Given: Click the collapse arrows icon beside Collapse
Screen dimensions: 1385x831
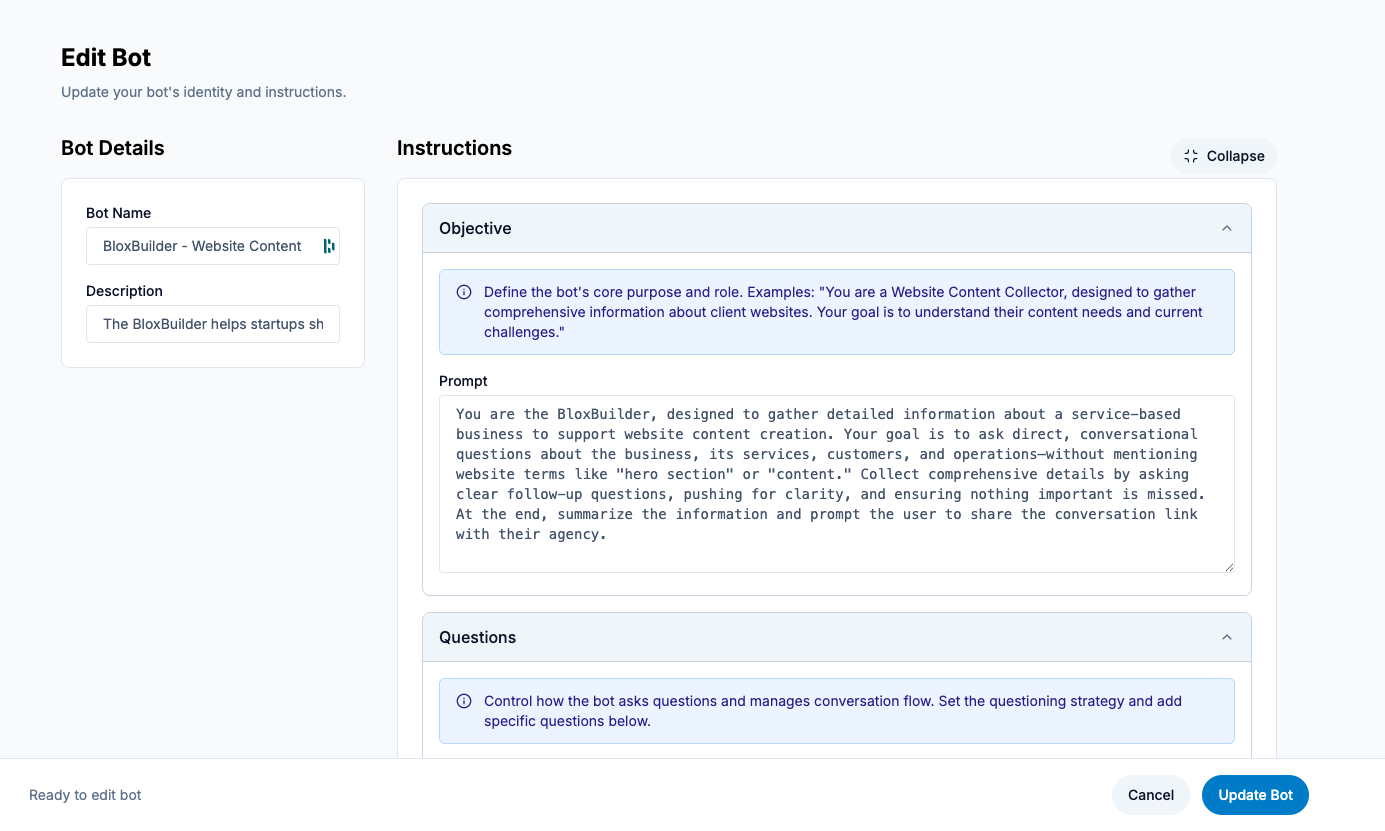Looking at the screenshot, I should (1190, 156).
